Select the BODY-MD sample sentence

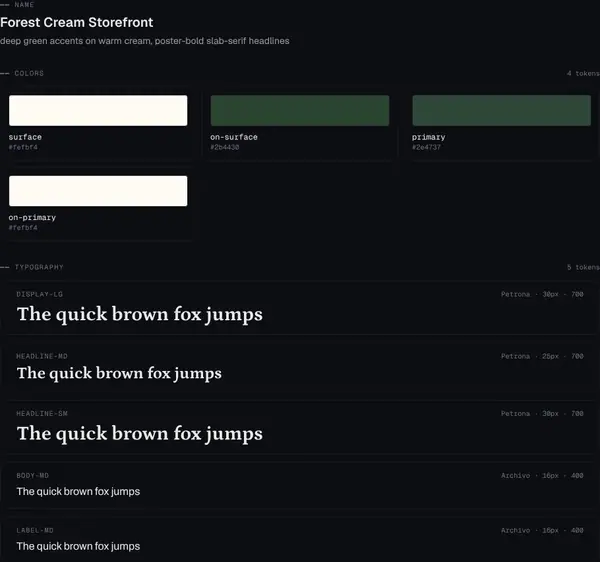pyautogui.click(x=78, y=492)
